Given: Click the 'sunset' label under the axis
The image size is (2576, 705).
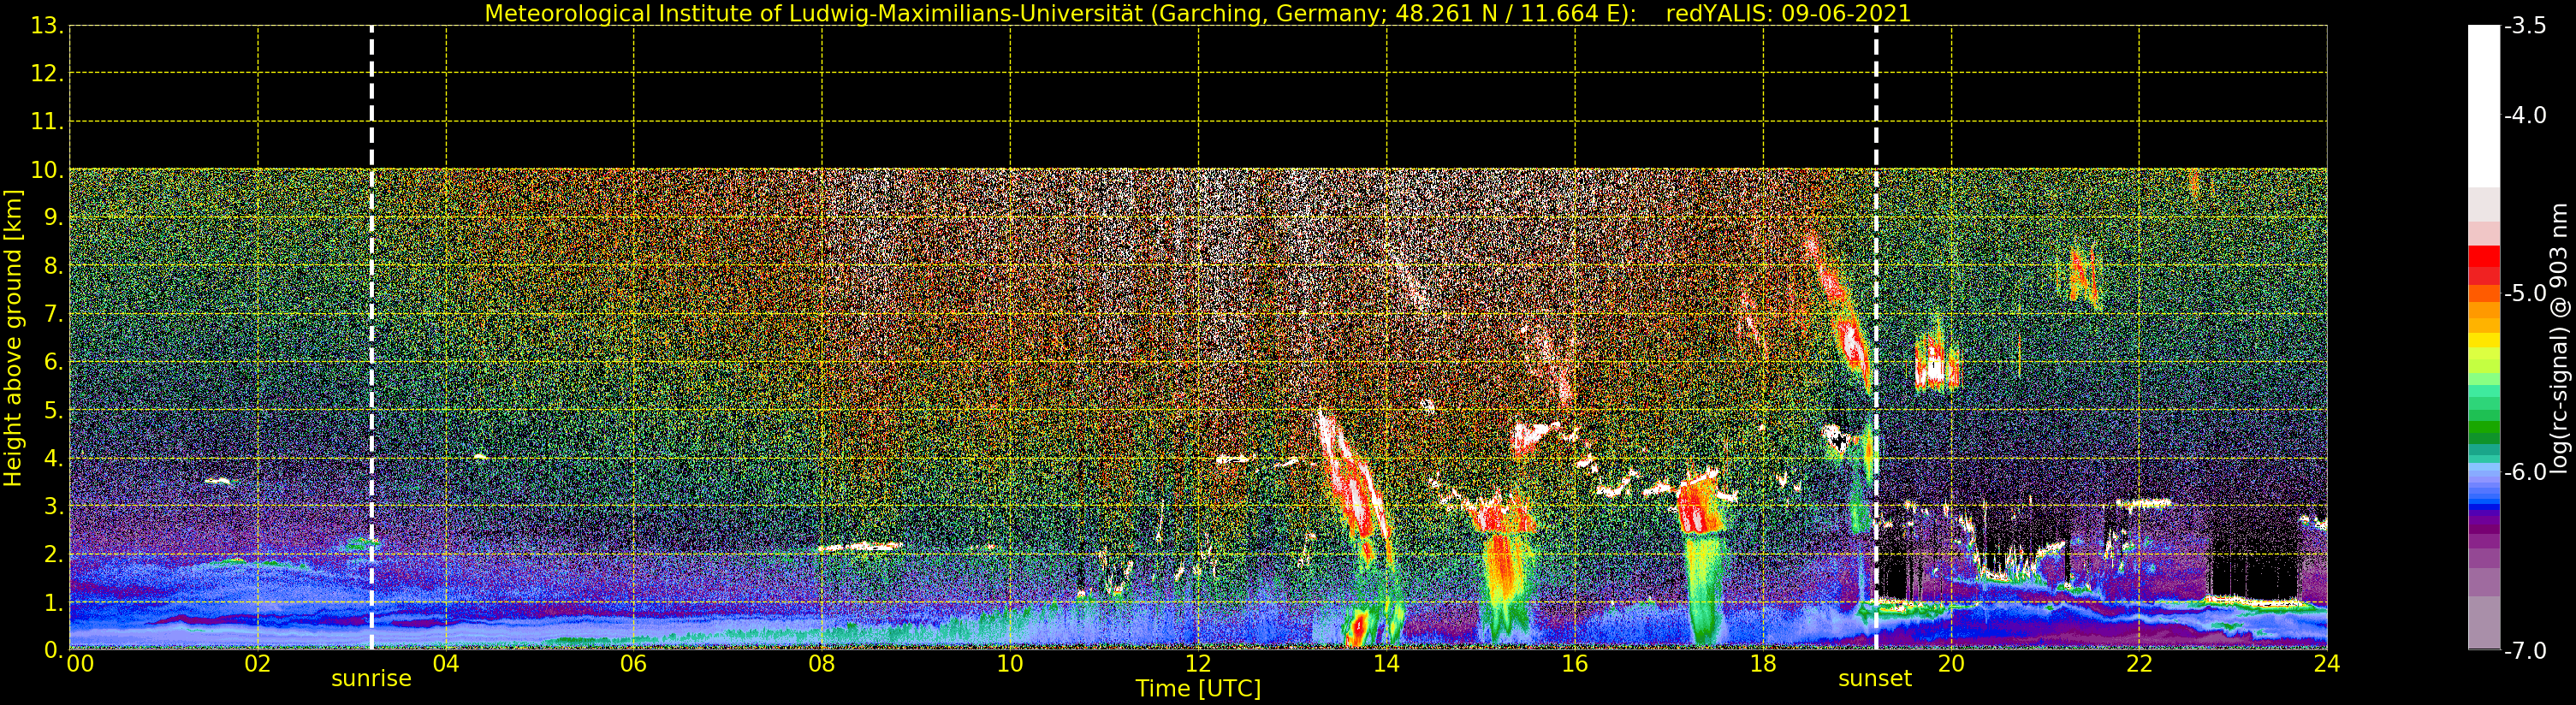Looking at the screenshot, I should (x=1875, y=678).
